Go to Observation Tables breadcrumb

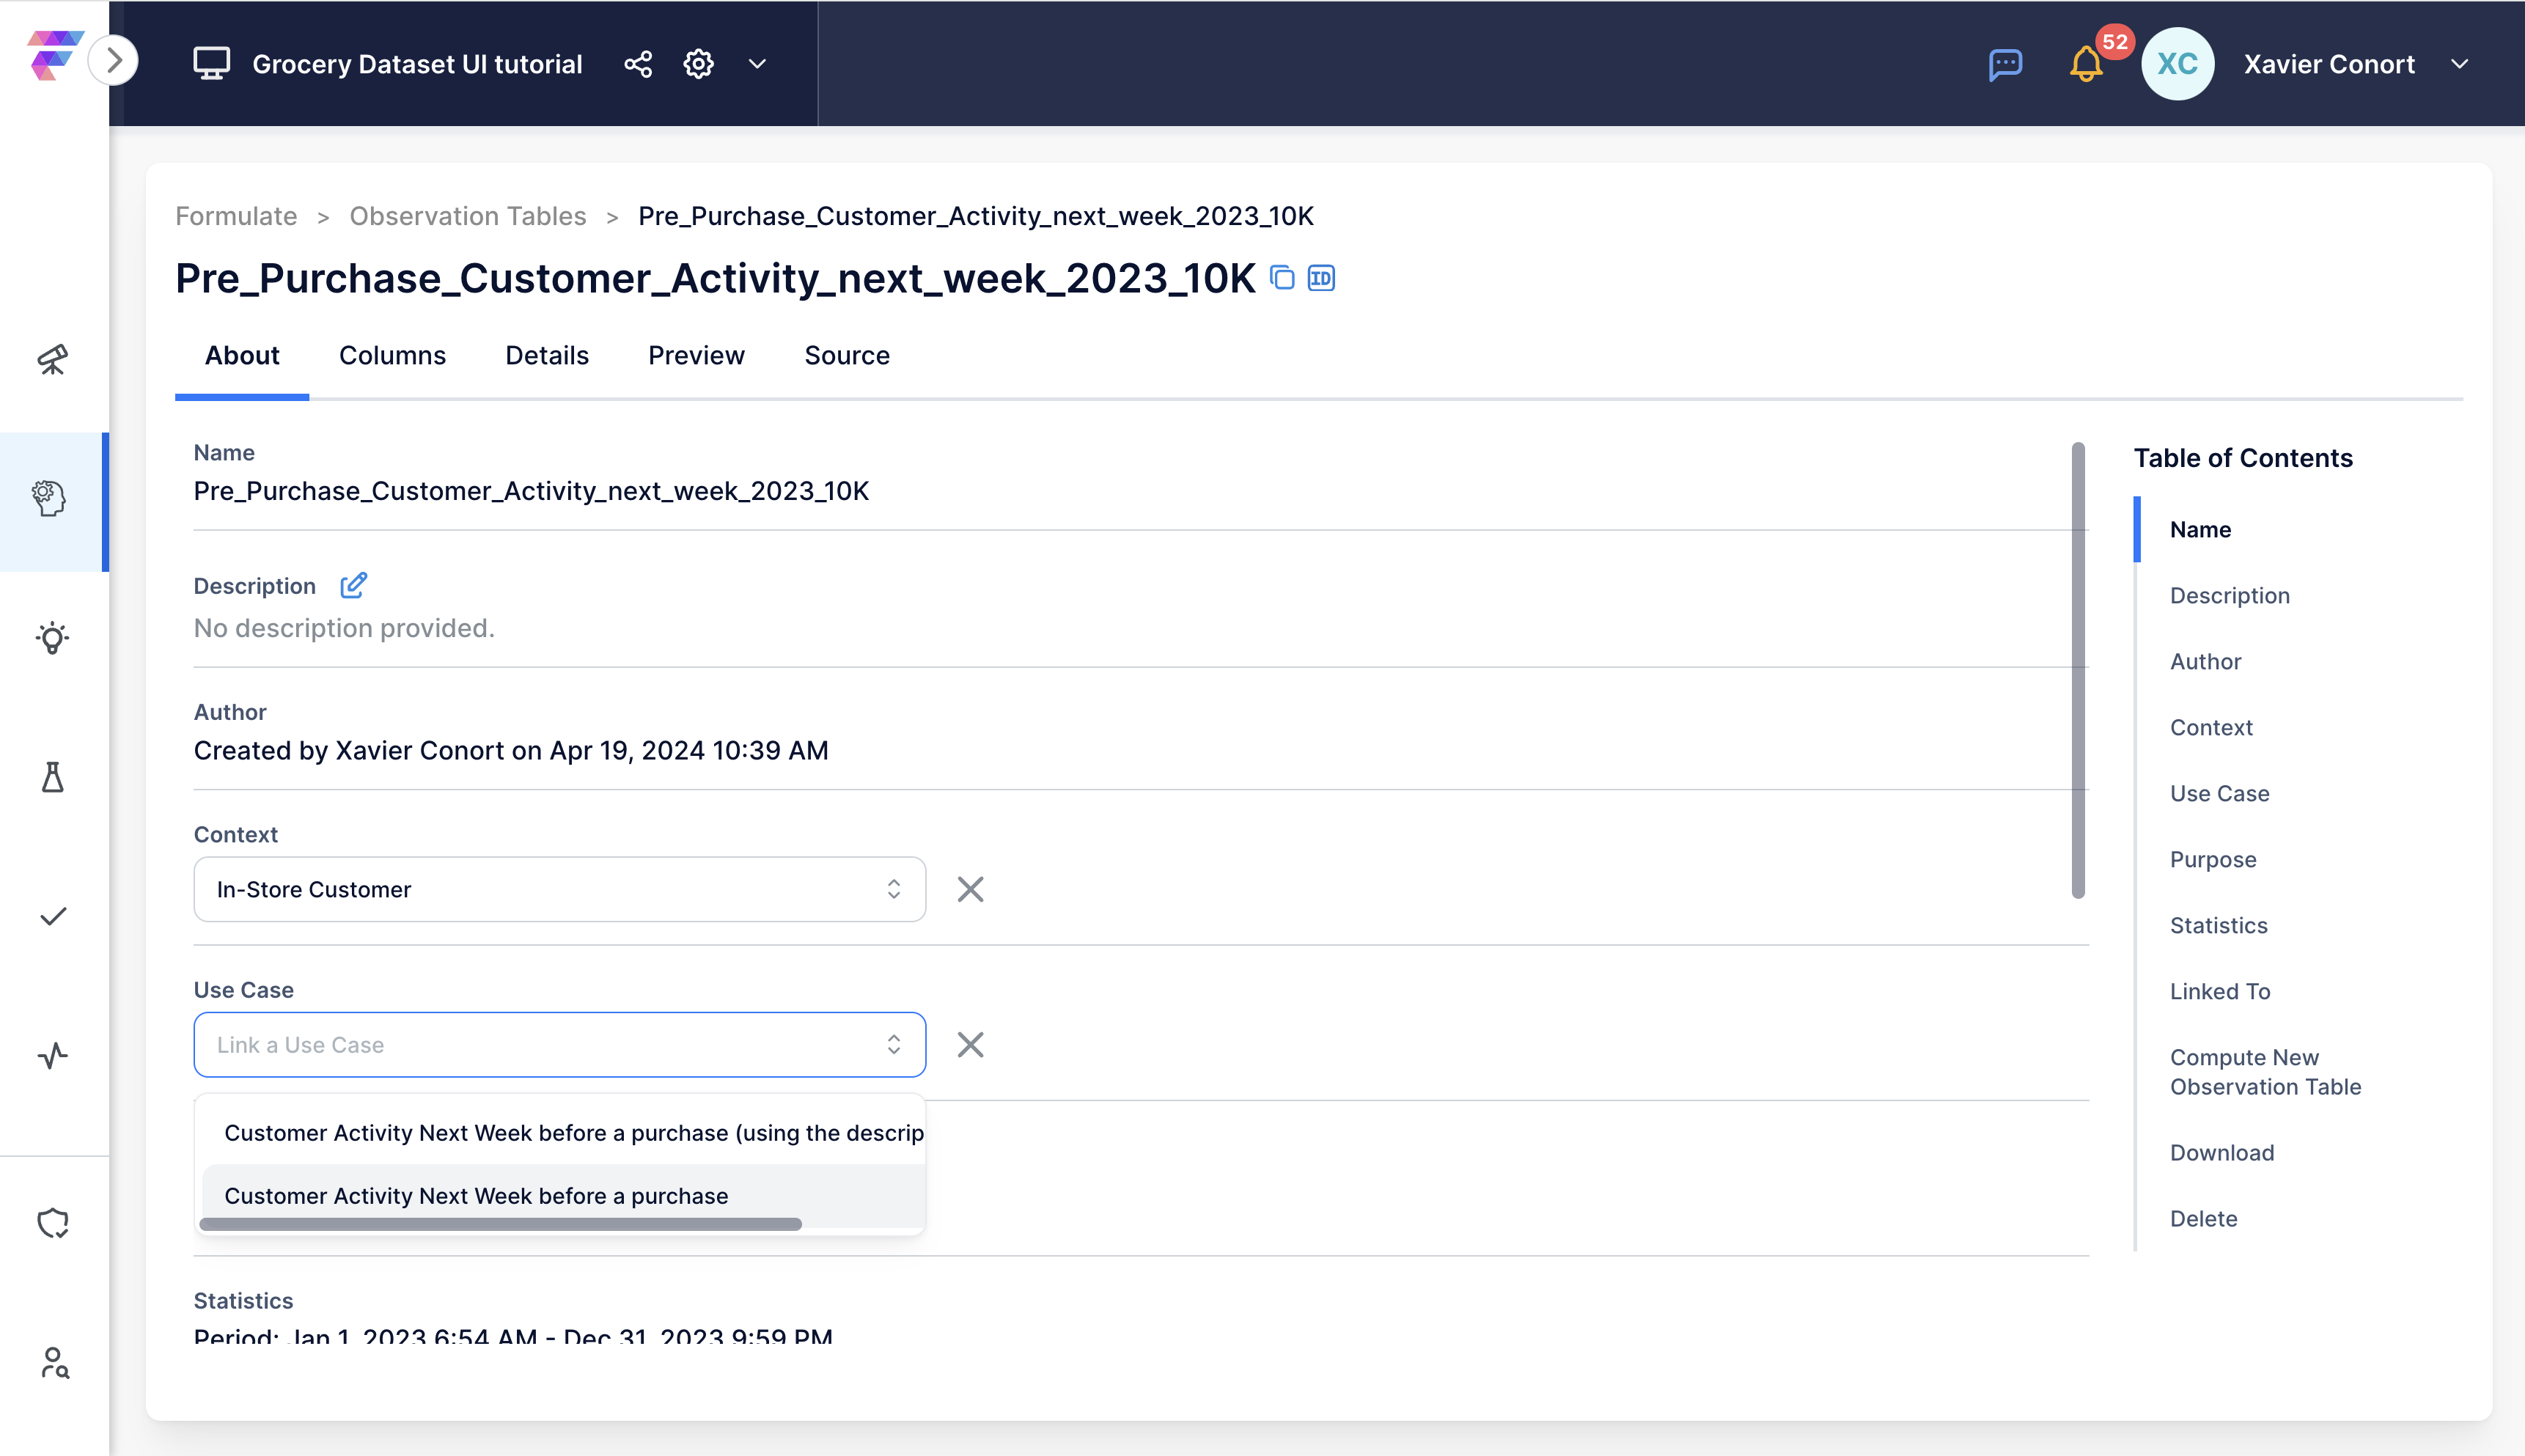(468, 216)
